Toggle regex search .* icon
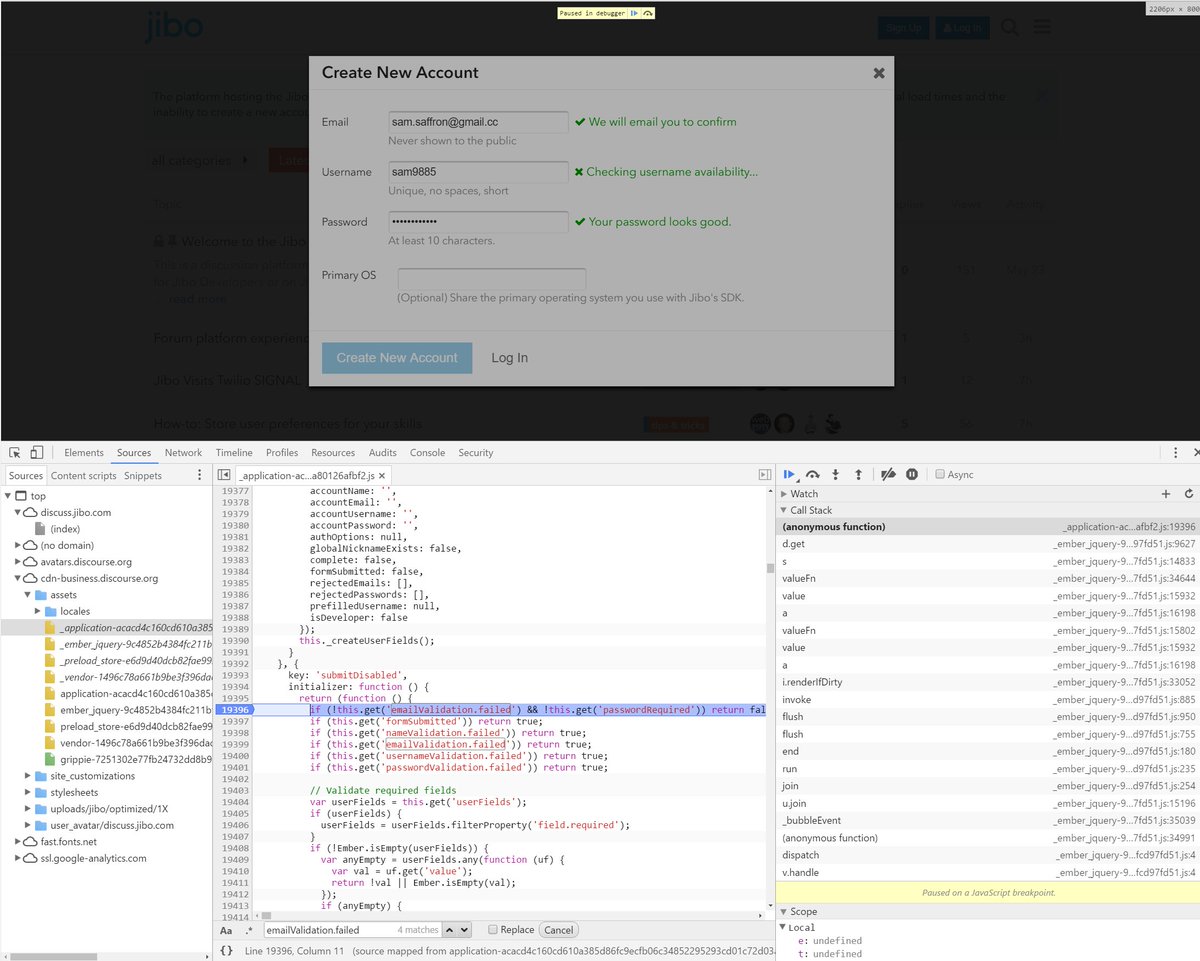This screenshot has height=961, width=1200. click(x=249, y=930)
